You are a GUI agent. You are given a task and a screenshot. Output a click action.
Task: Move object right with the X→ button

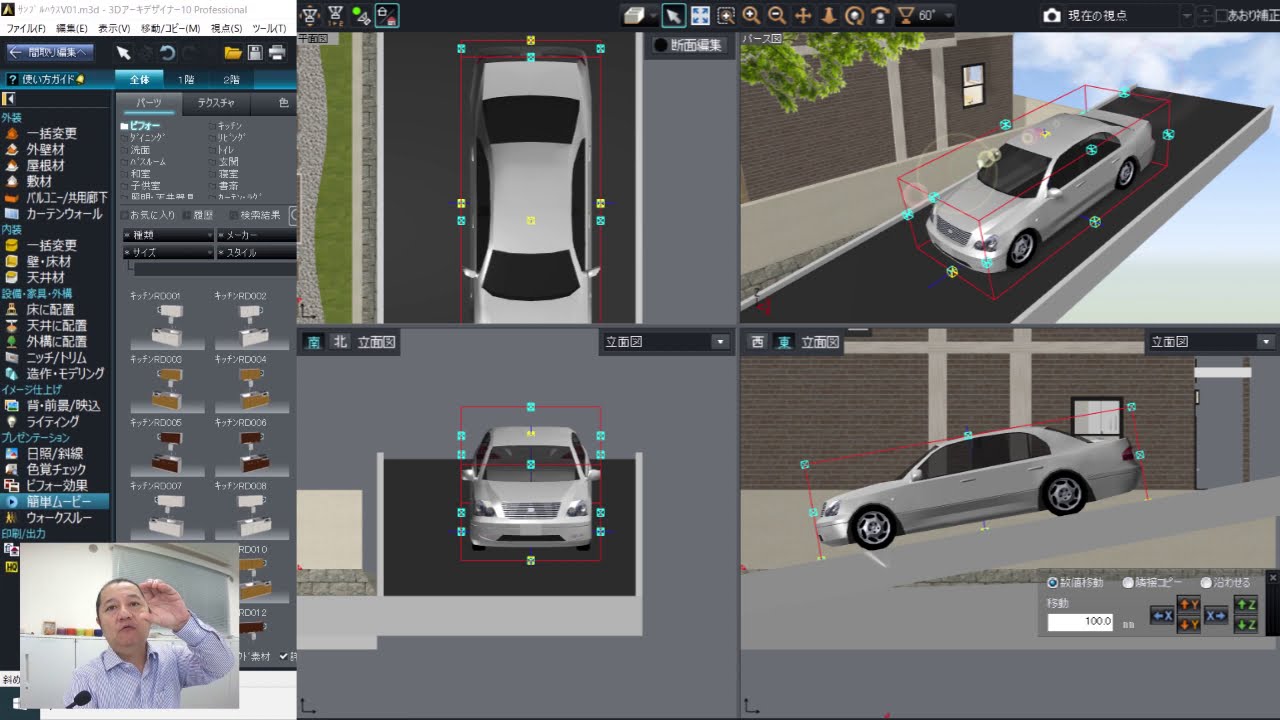click(1215, 615)
